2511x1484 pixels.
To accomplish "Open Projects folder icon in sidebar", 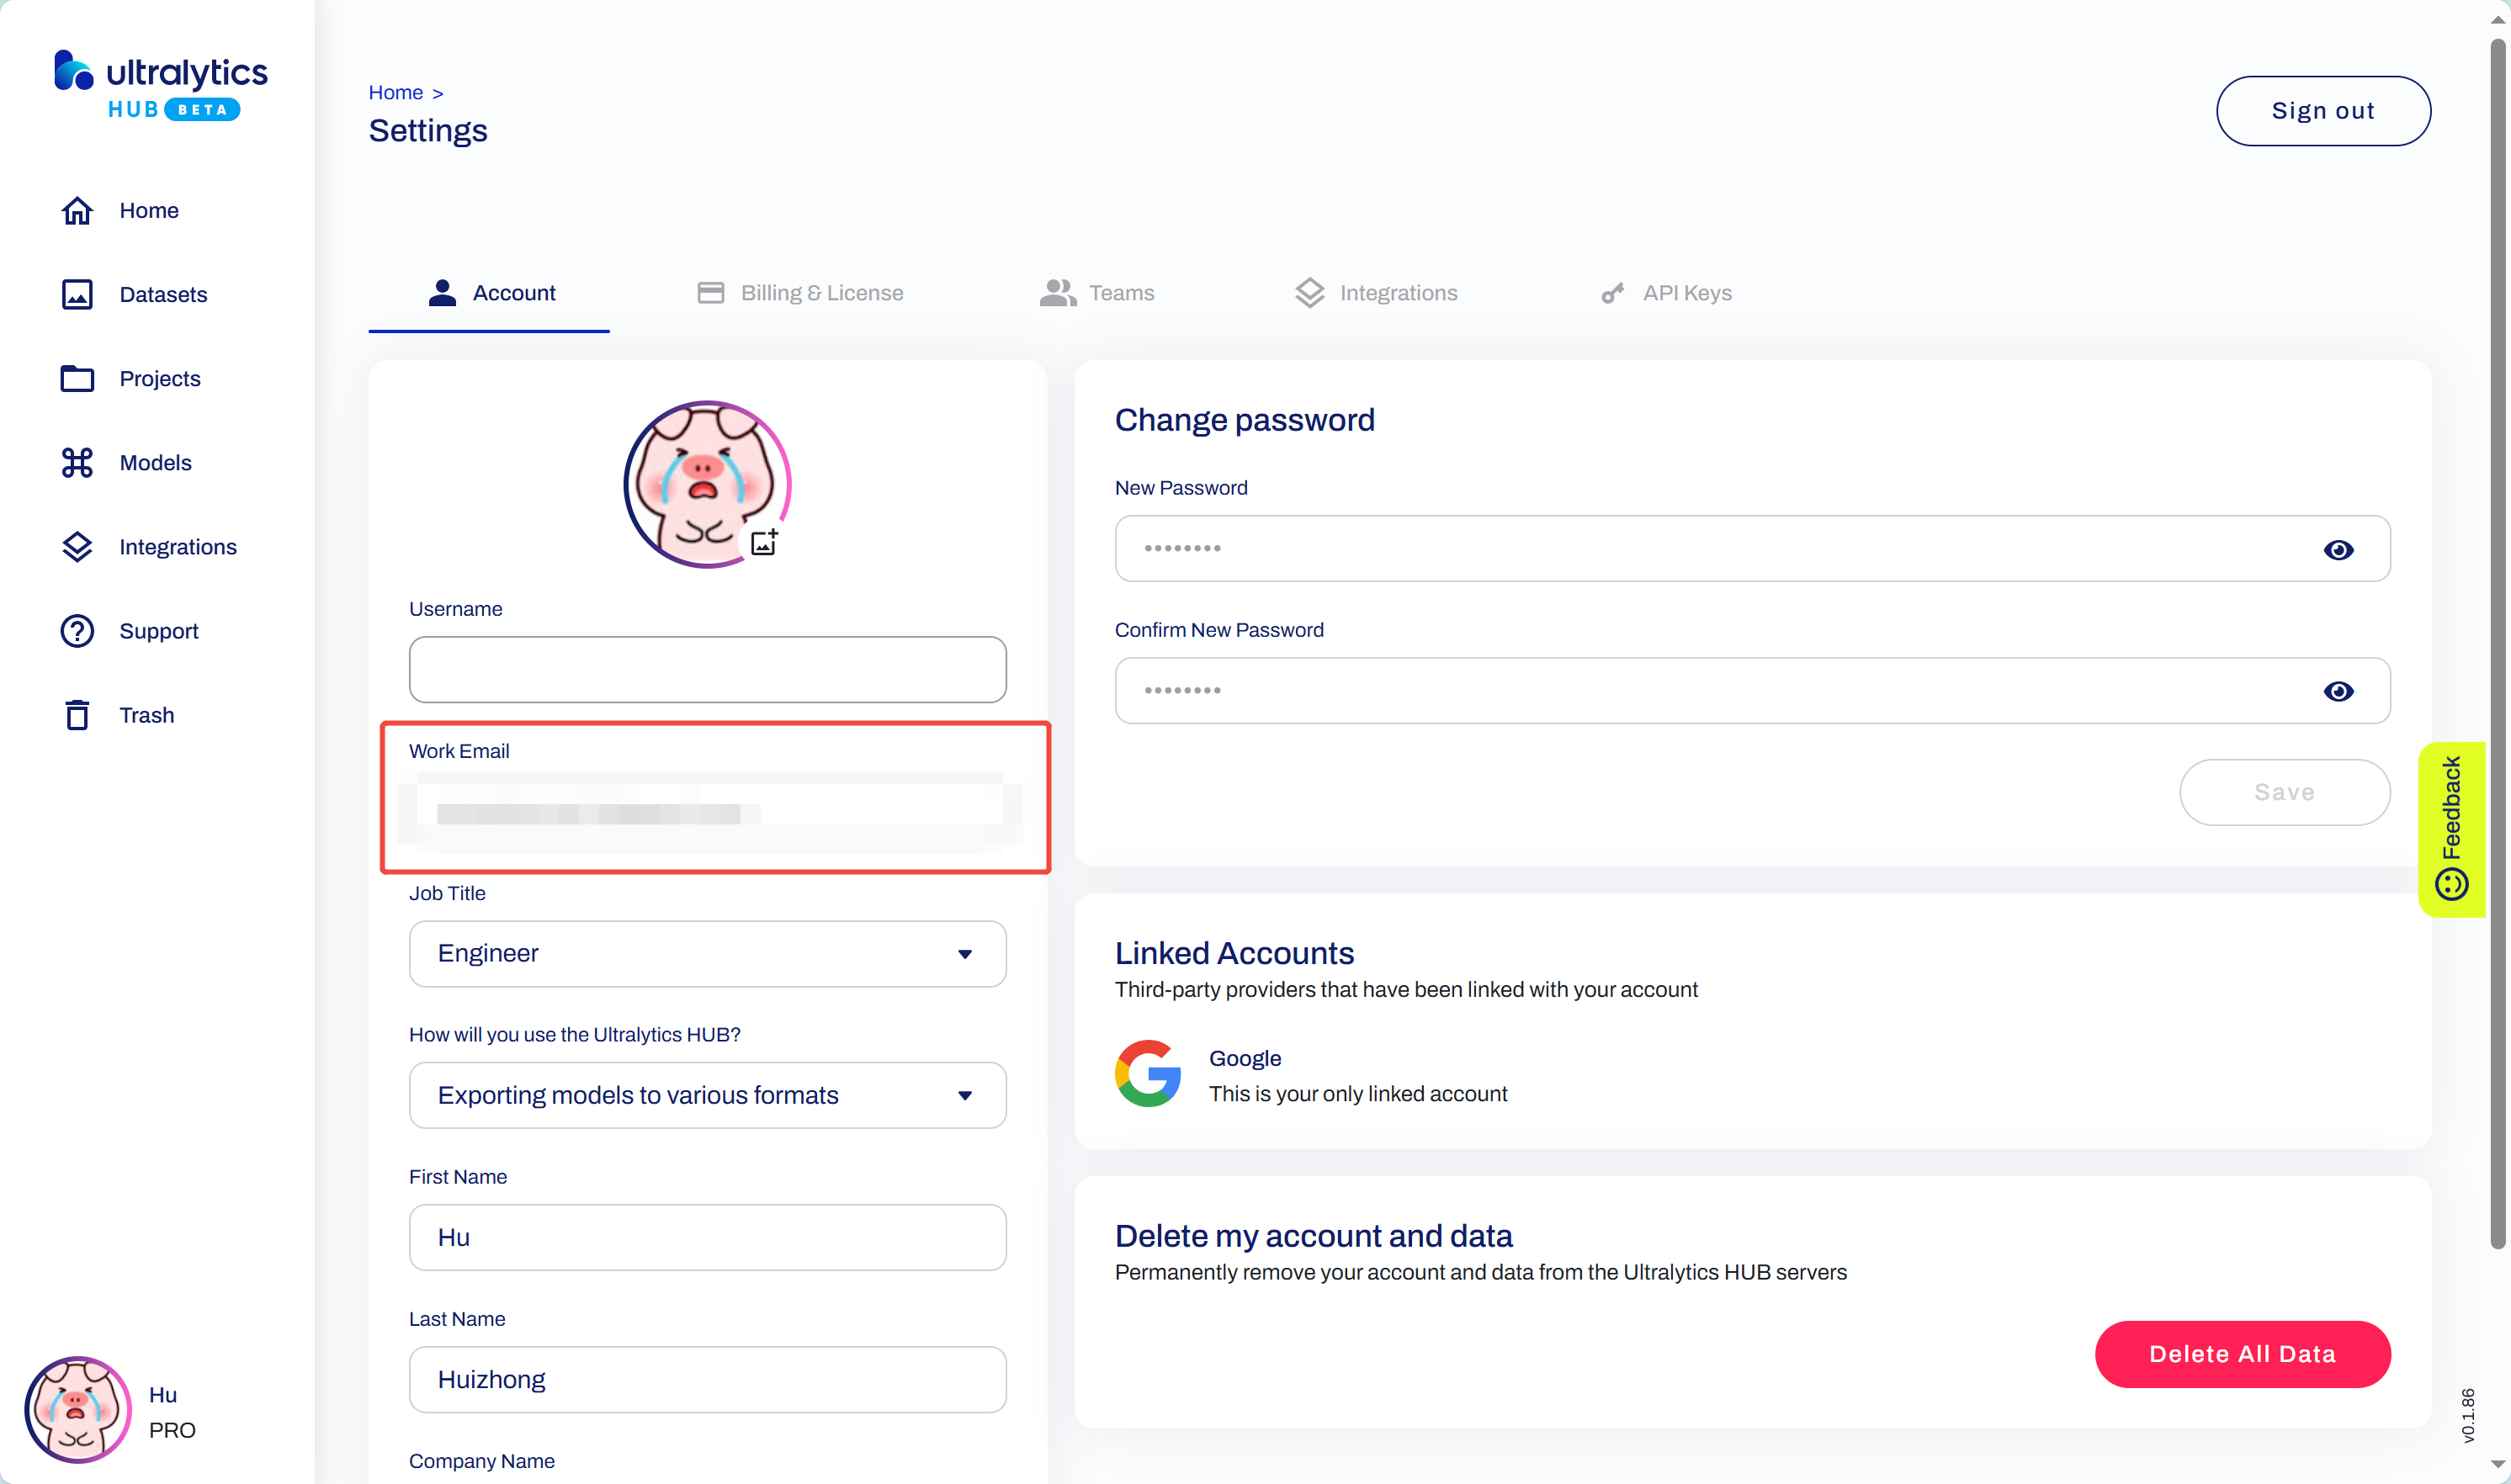I will [77, 379].
